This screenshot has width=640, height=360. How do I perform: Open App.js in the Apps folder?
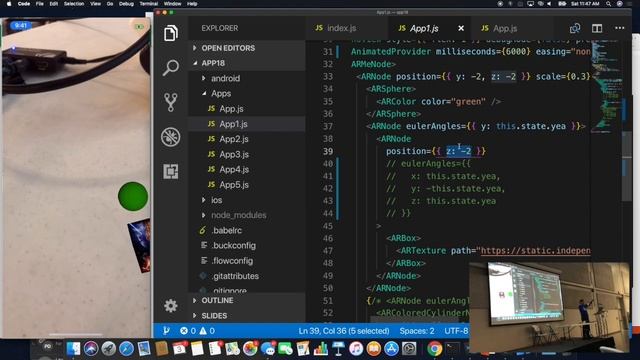(x=247, y=109)
